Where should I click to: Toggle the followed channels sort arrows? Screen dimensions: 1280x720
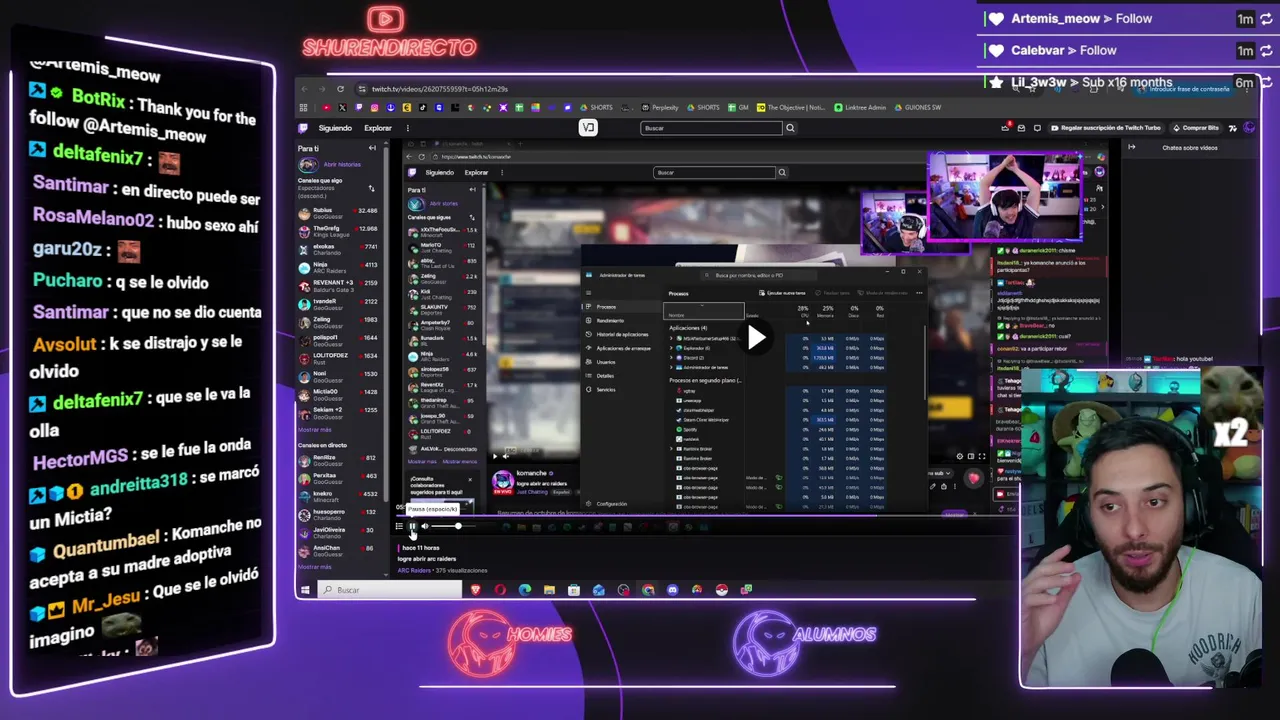point(372,188)
